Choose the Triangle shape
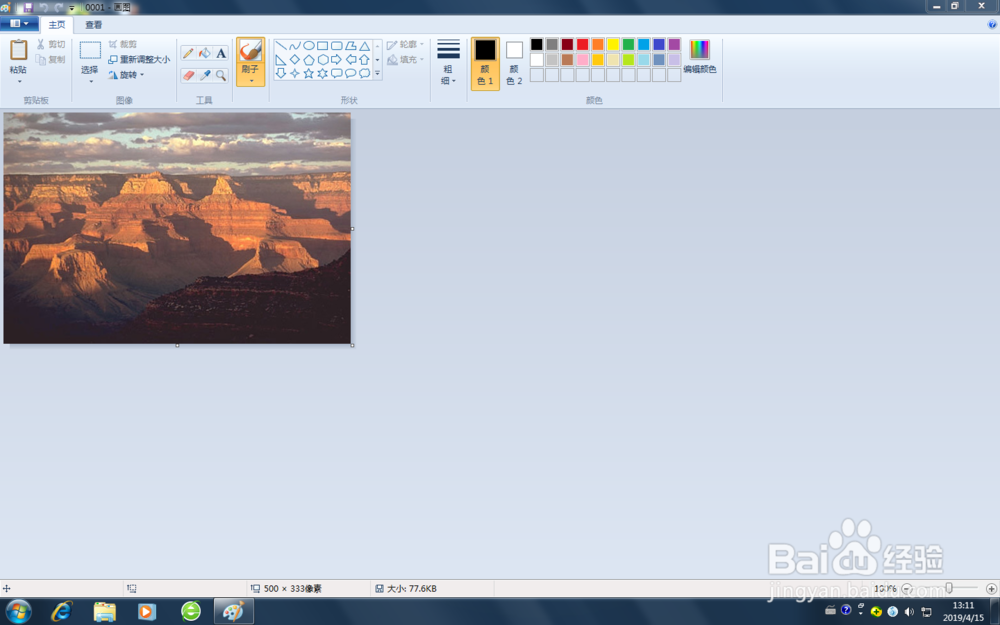Viewport: 1000px width, 625px height. click(x=364, y=46)
